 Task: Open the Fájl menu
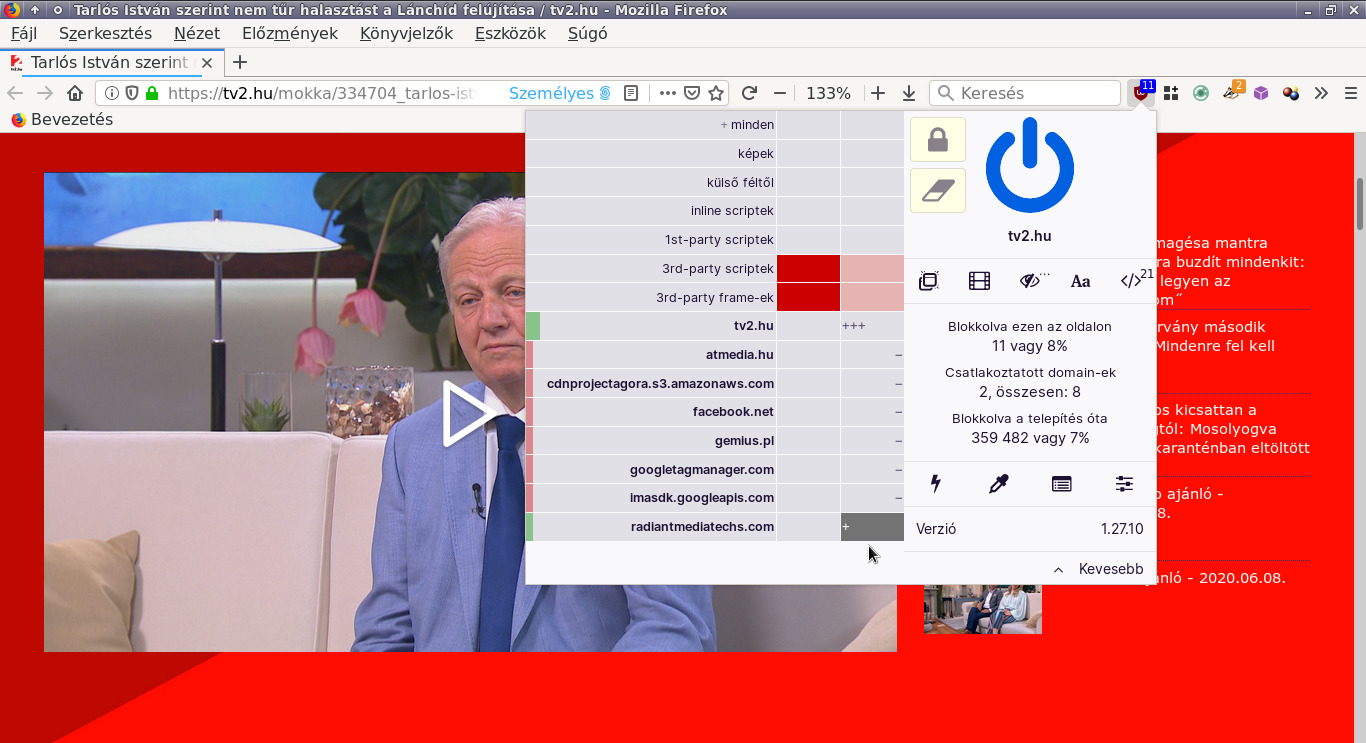click(23, 33)
